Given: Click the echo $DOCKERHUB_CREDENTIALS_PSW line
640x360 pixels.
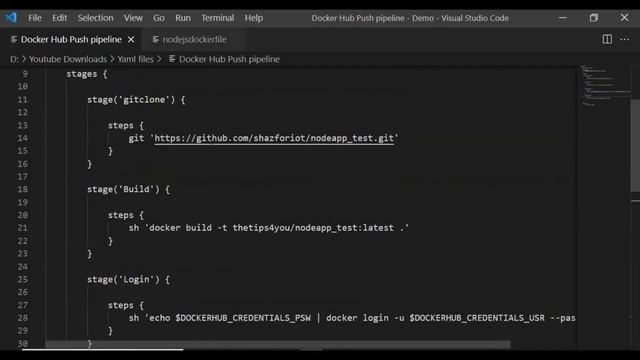Looking at the screenshot, I should click(352, 318).
